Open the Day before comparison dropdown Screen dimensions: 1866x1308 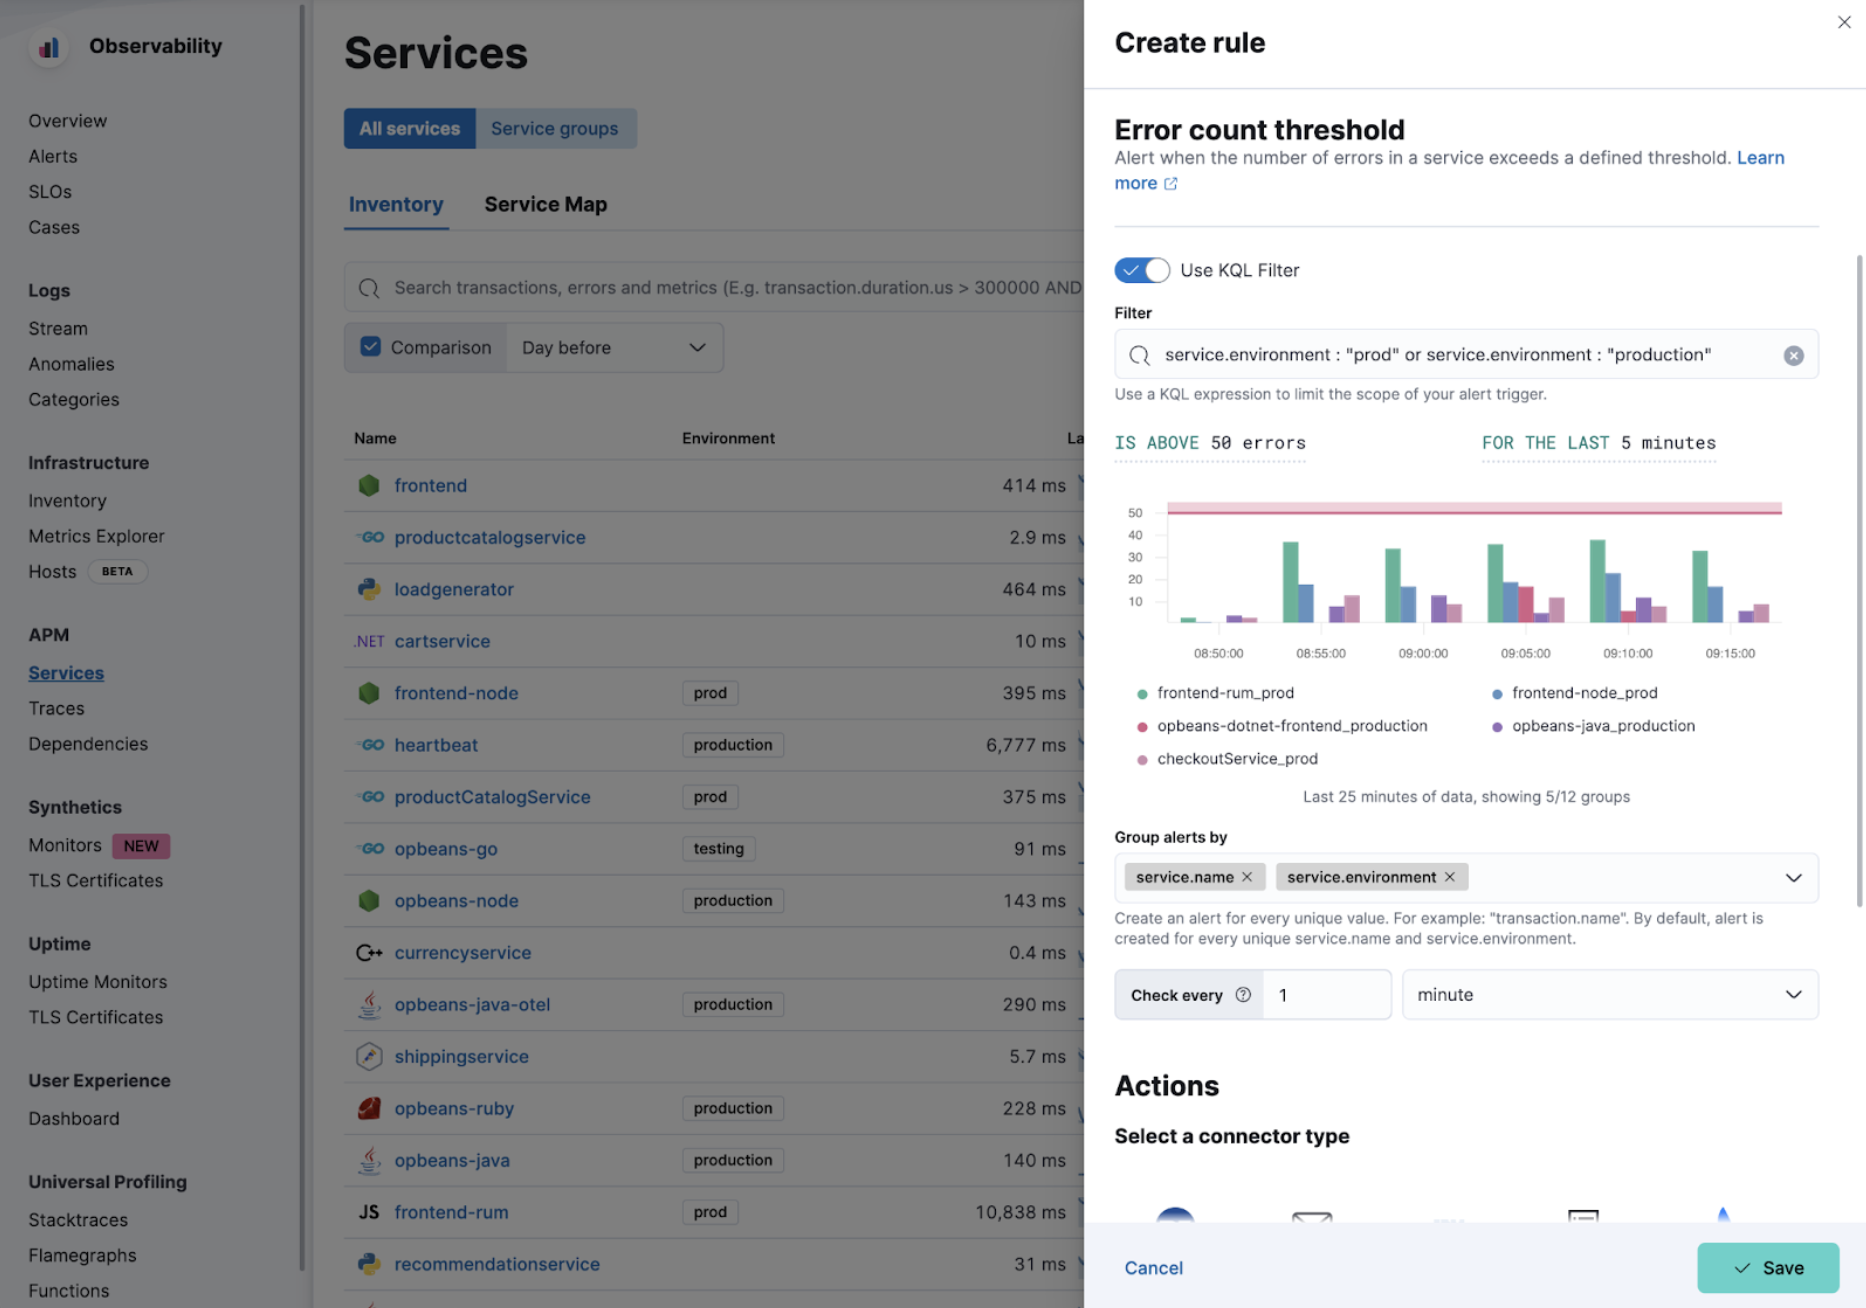(x=614, y=347)
